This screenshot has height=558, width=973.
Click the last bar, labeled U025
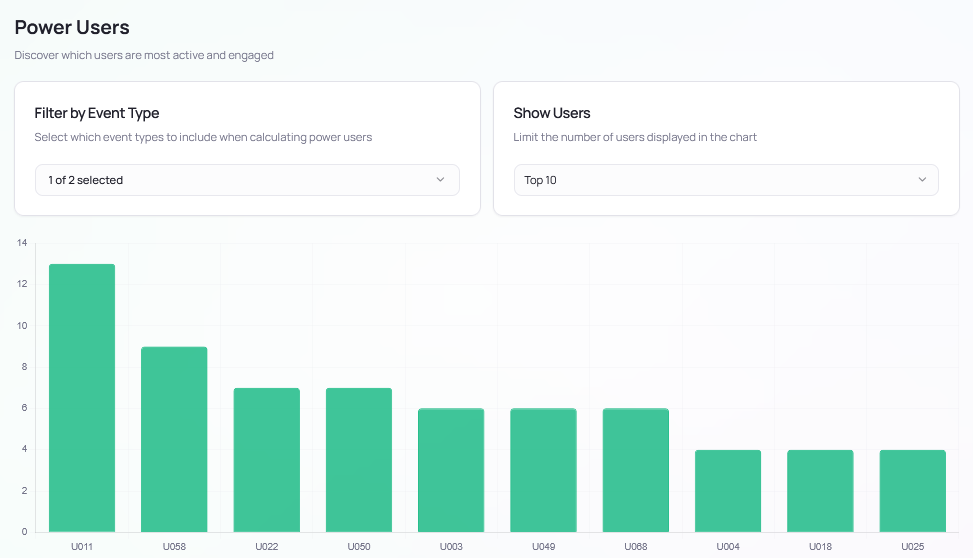[912, 491]
